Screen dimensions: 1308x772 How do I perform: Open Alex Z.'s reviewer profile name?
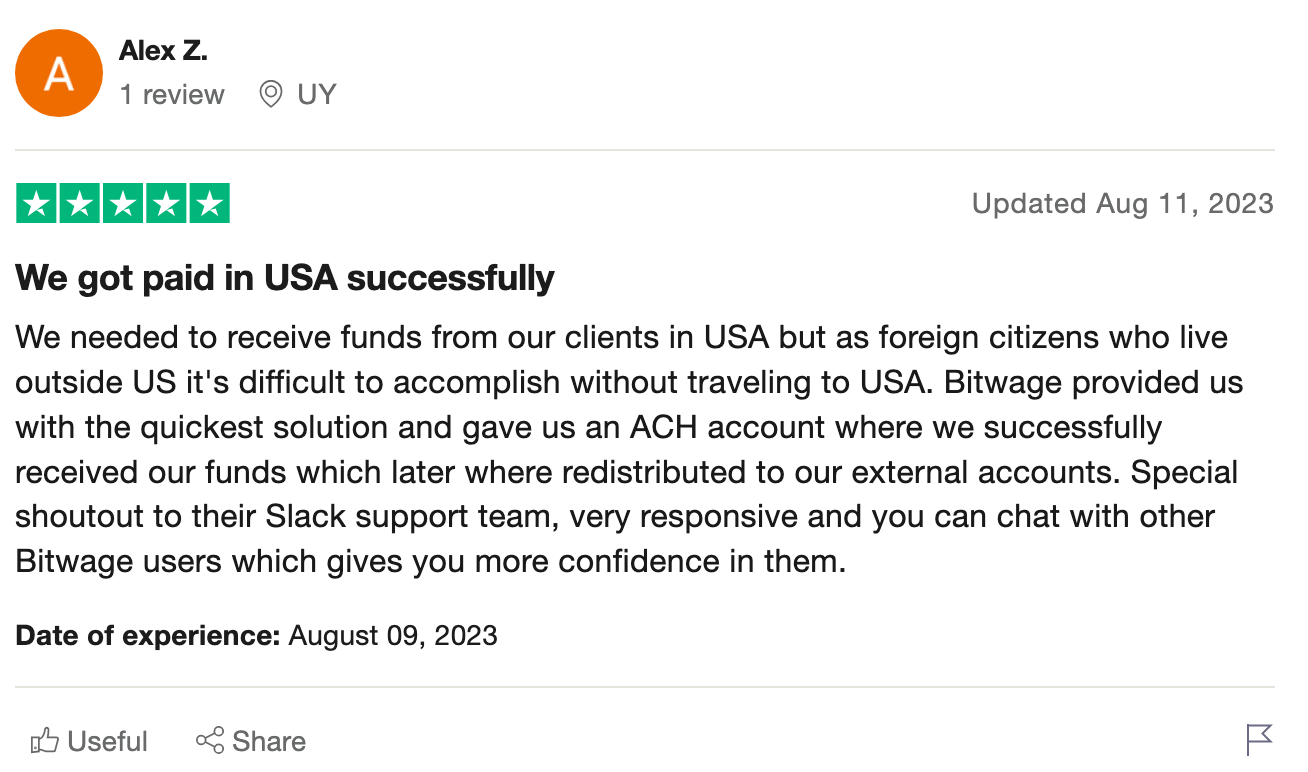coord(163,51)
